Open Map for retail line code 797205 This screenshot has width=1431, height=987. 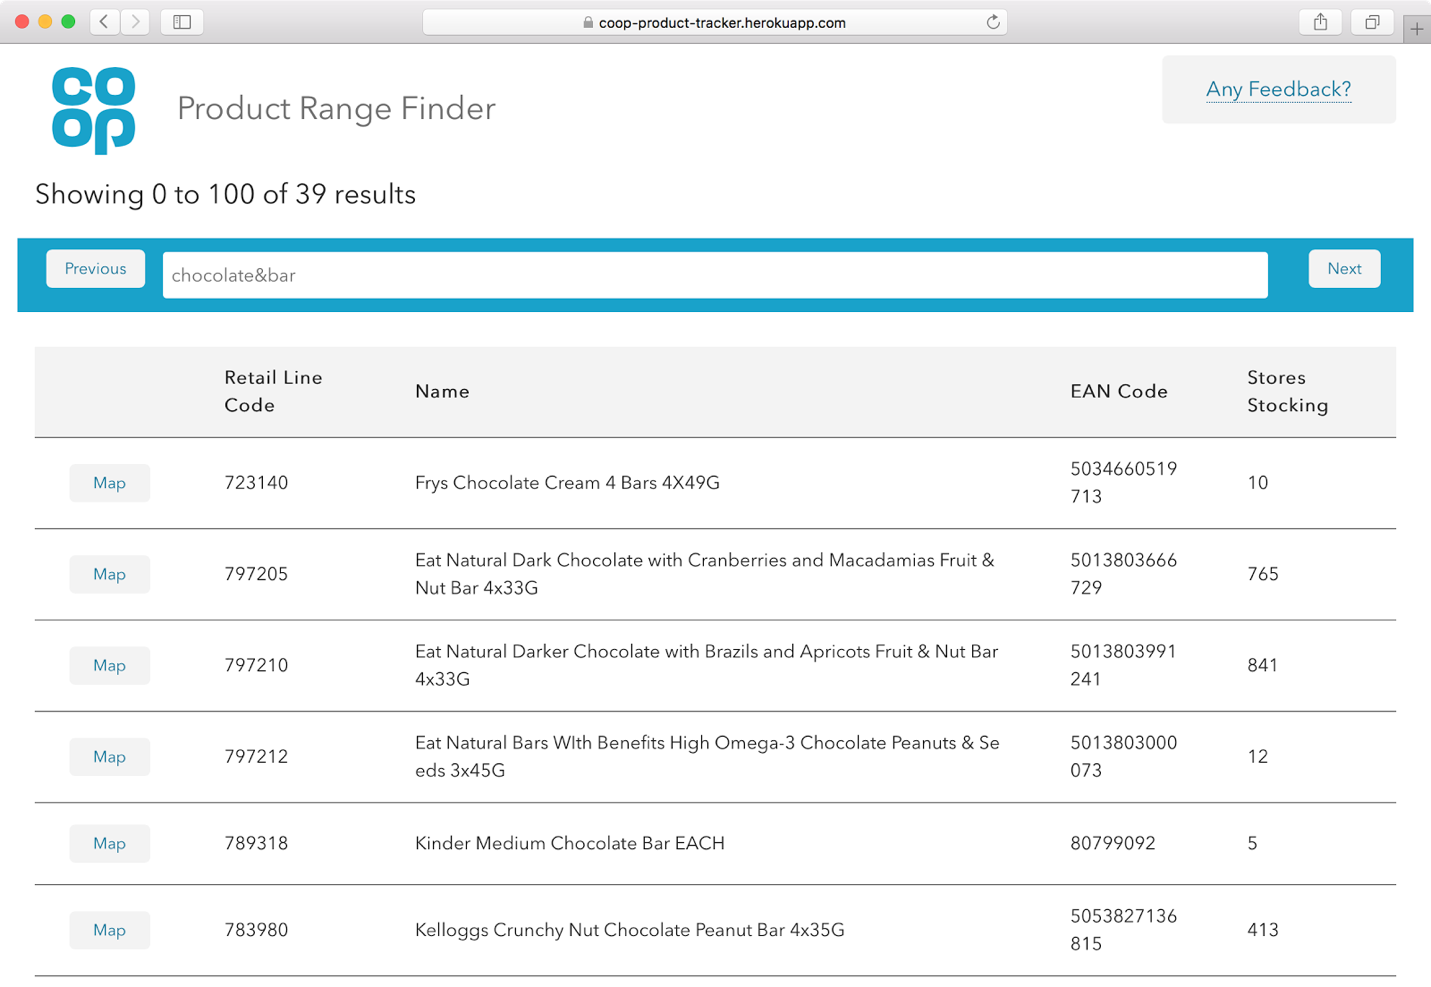(x=109, y=574)
